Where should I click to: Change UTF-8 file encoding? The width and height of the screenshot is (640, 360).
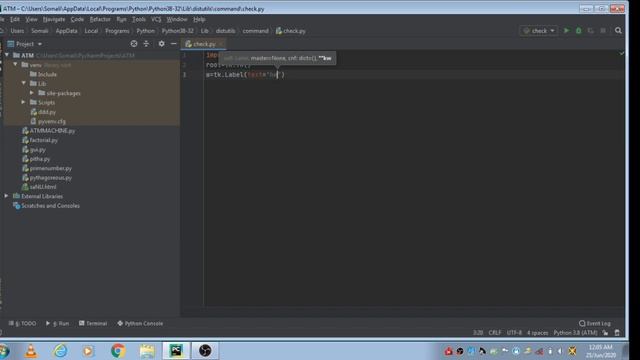point(514,333)
